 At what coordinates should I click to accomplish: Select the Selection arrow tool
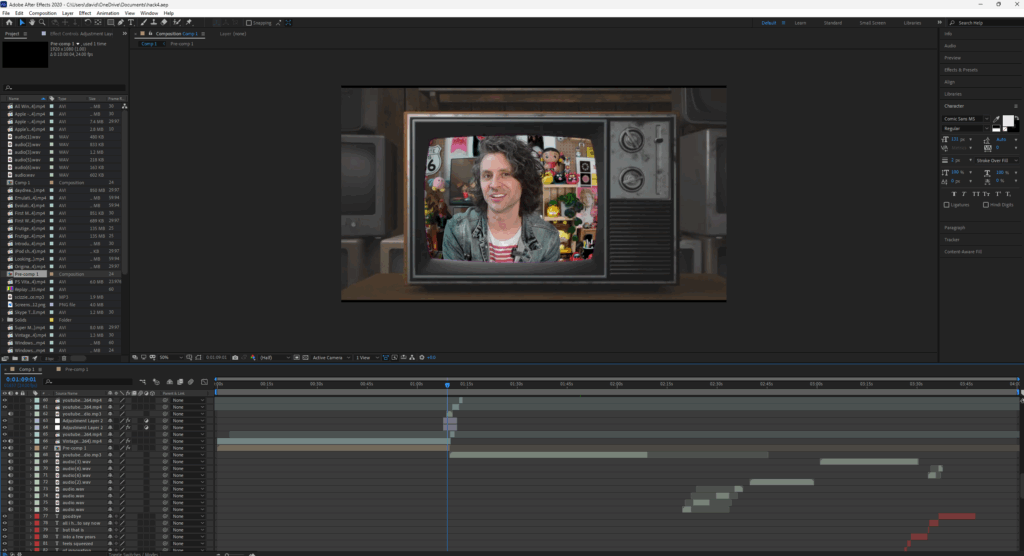22,22
